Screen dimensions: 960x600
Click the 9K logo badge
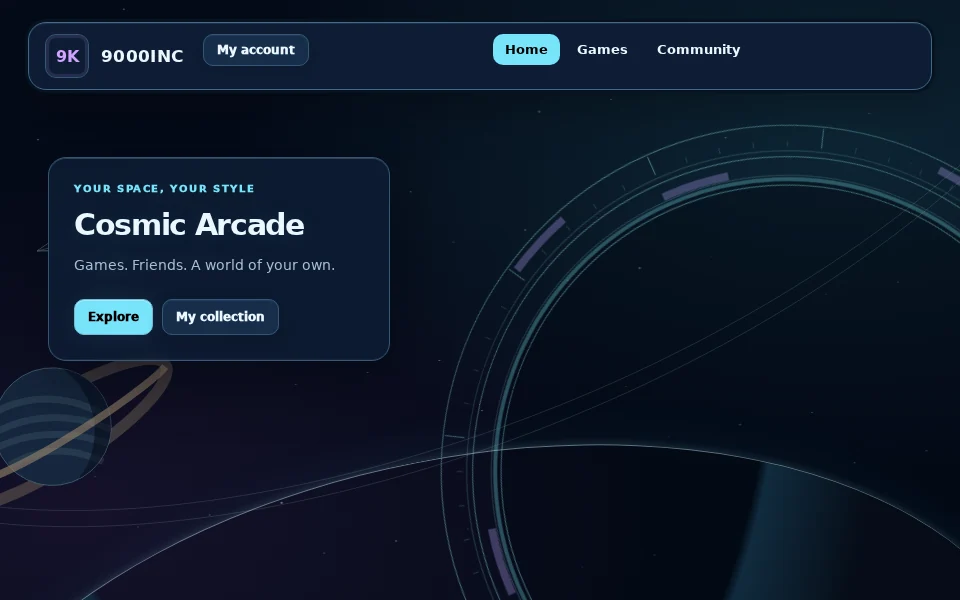[x=67, y=56]
